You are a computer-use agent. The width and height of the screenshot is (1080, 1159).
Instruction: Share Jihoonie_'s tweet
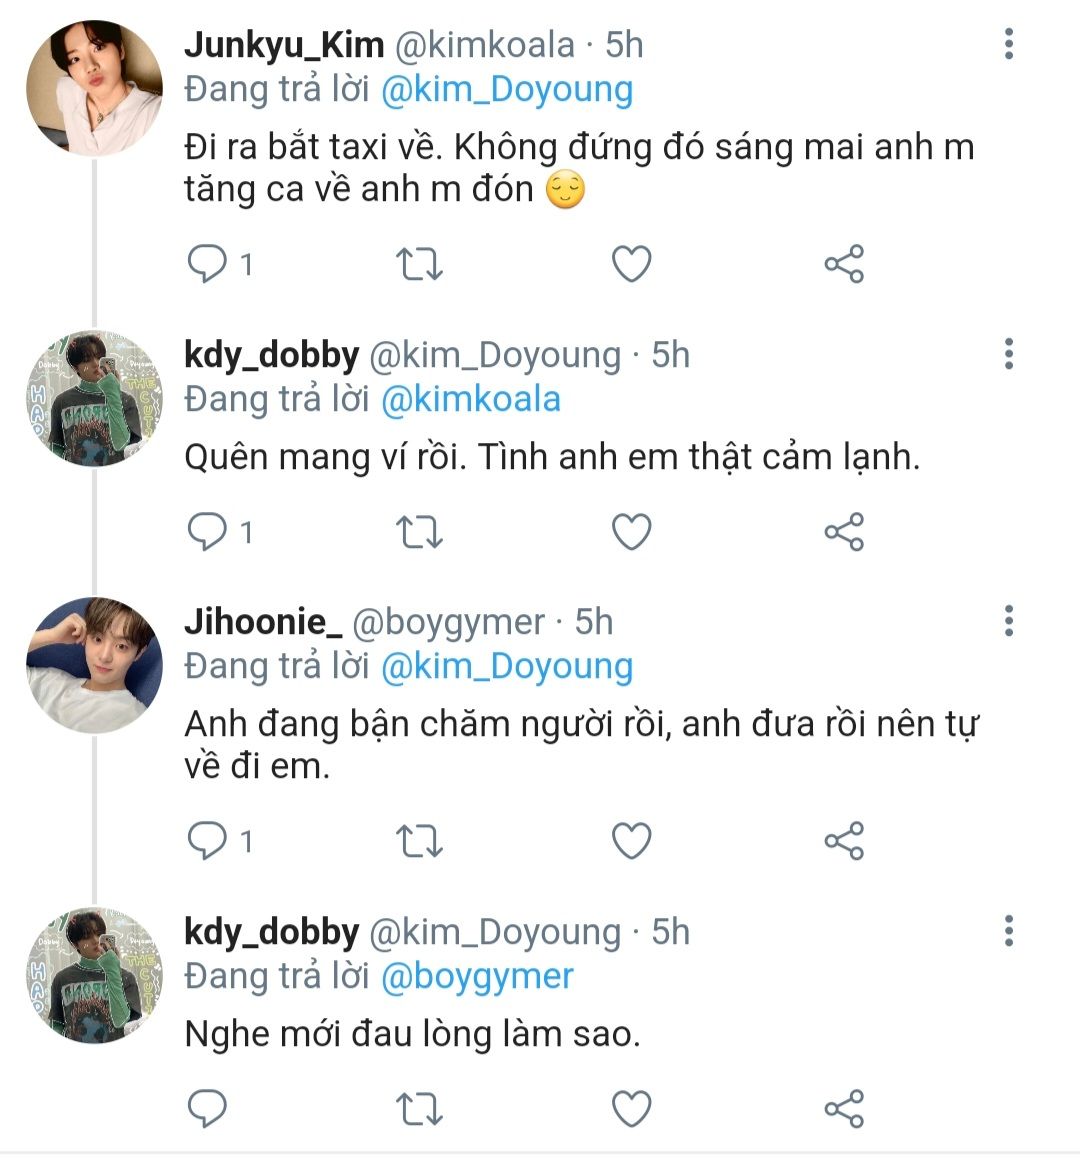[x=843, y=841]
